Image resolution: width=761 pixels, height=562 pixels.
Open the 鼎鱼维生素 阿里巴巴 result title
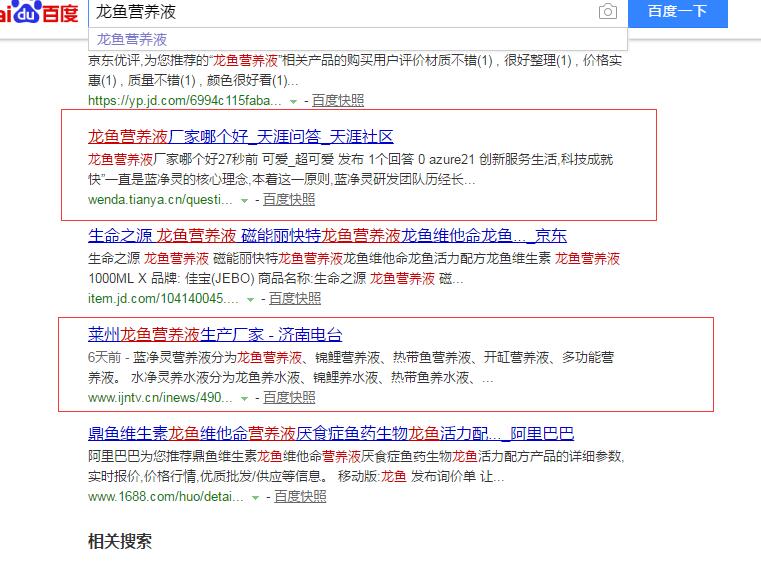[331, 433]
